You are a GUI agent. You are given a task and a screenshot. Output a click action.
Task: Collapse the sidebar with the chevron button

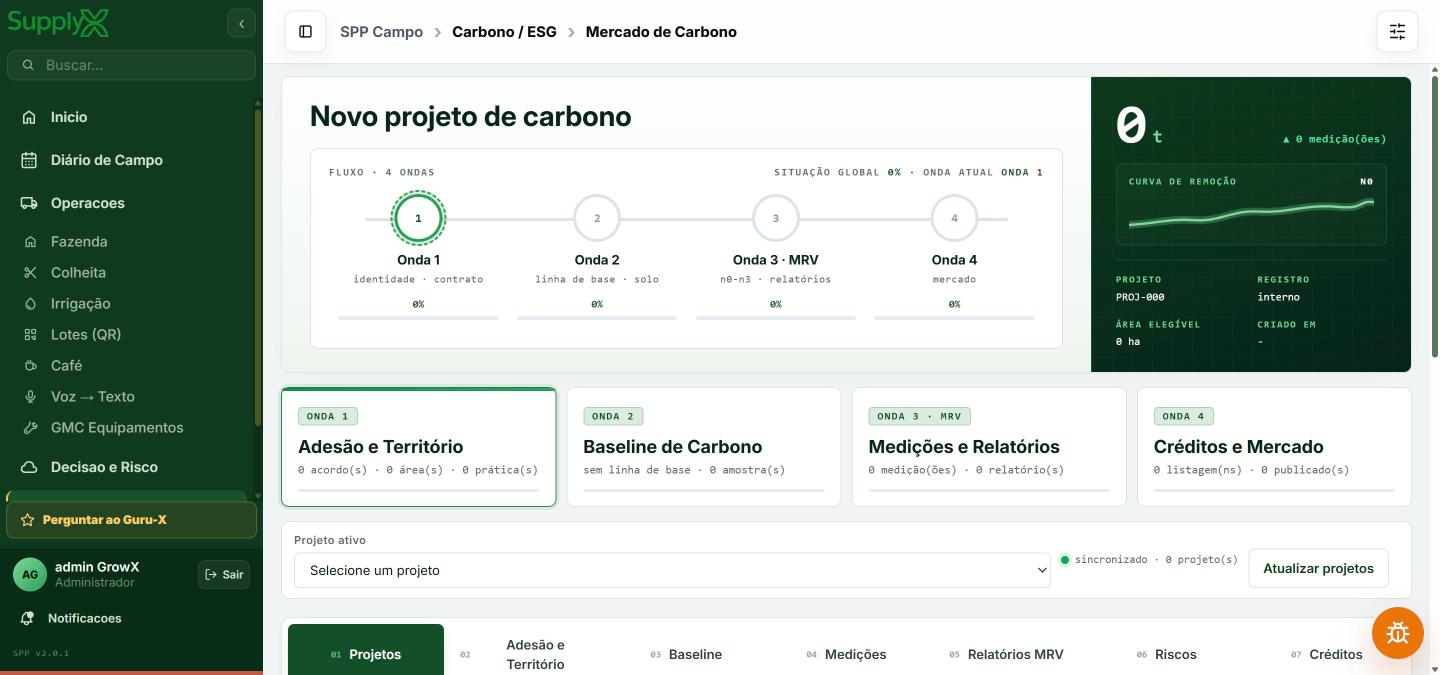(x=241, y=23)
